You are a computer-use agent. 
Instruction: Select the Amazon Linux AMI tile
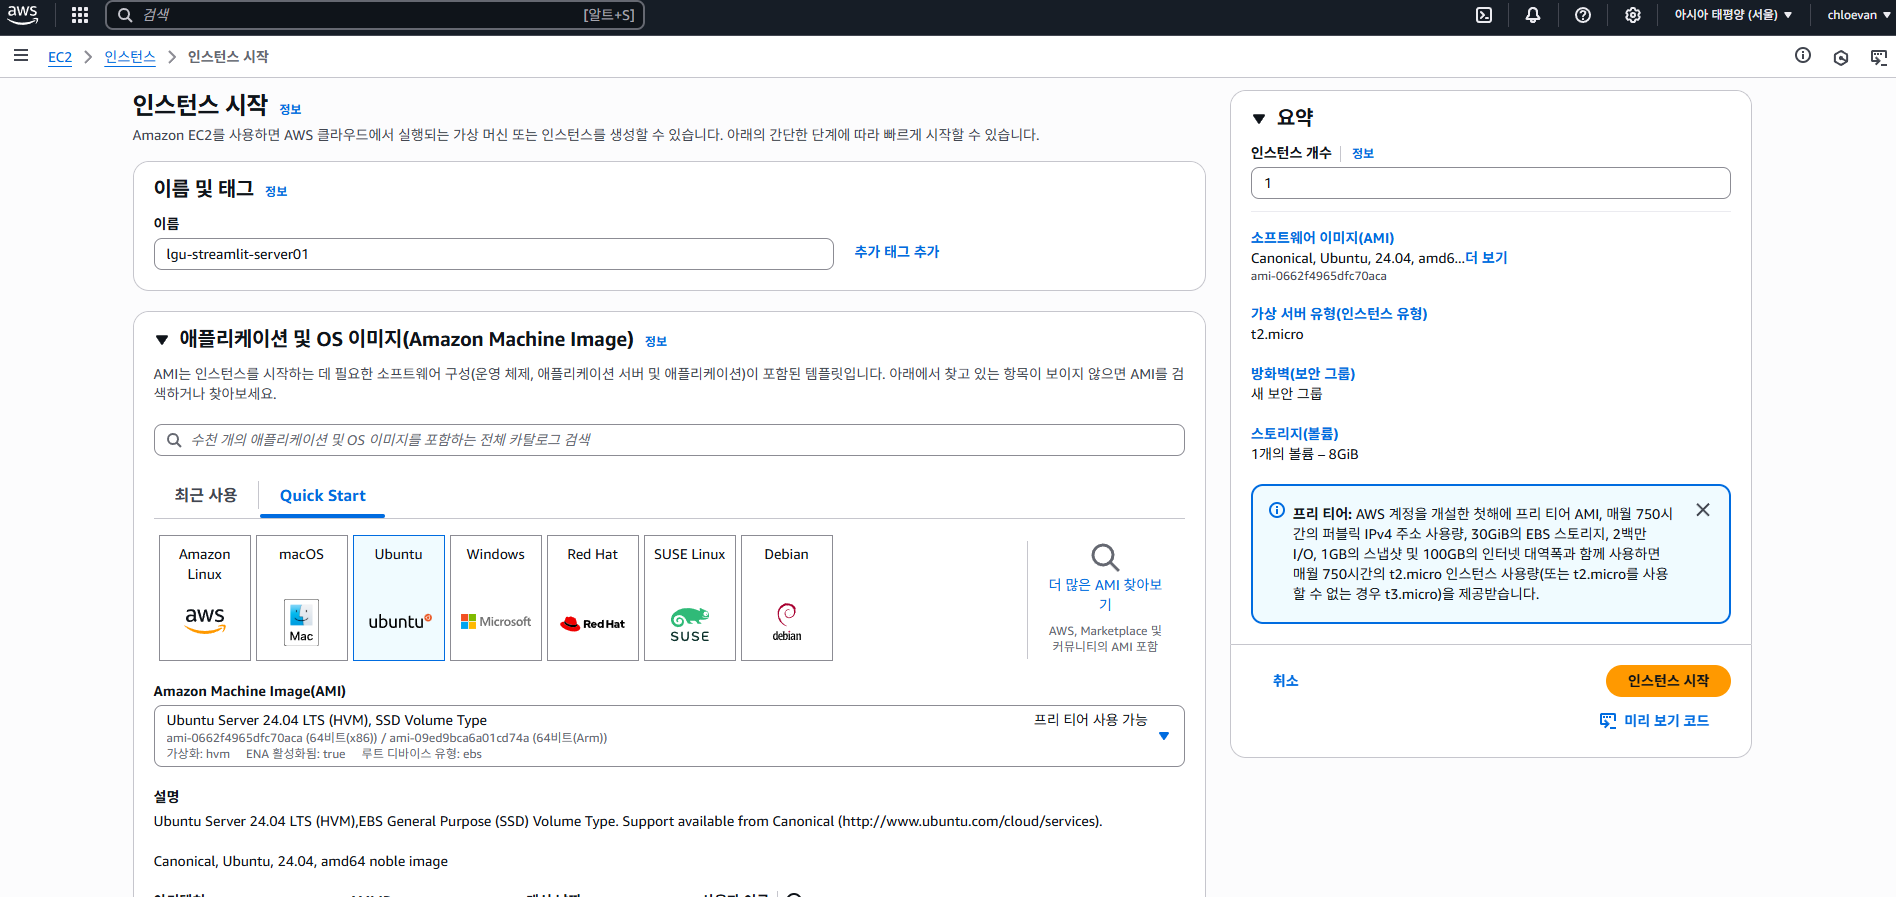tap(205, 598)
